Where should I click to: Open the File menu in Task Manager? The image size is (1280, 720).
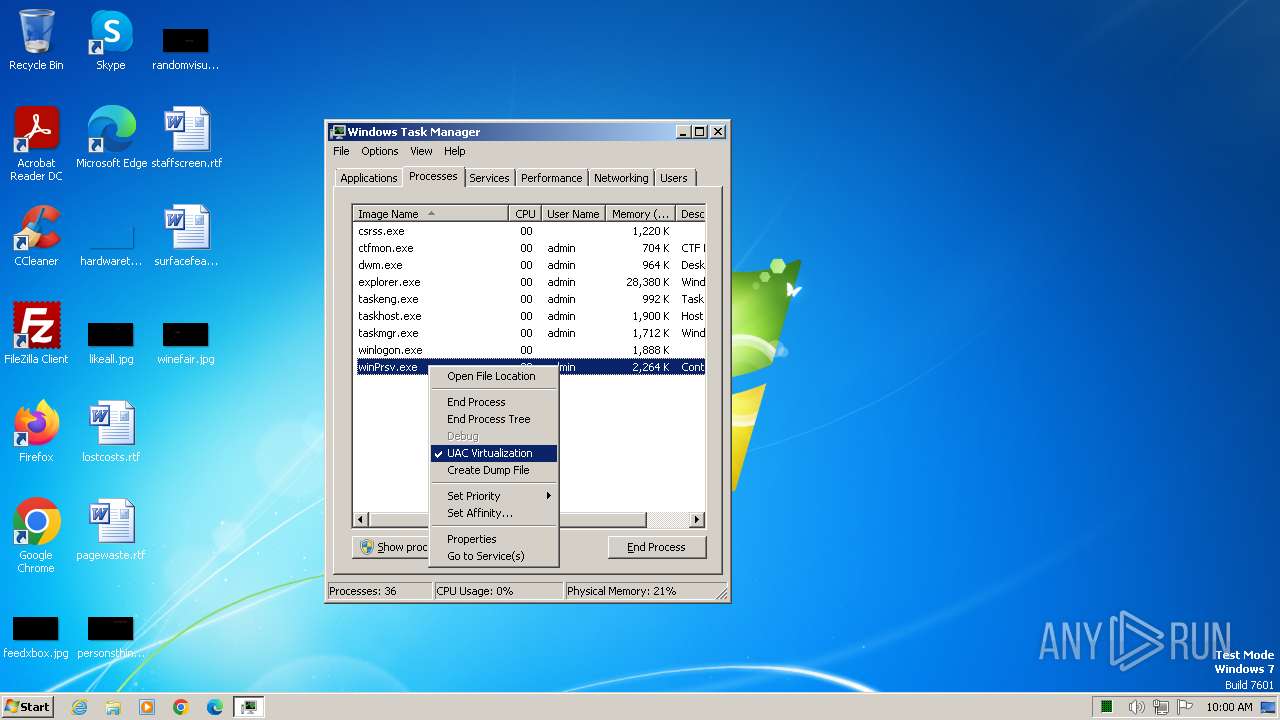pyautogui.click(x=341, y=151)
